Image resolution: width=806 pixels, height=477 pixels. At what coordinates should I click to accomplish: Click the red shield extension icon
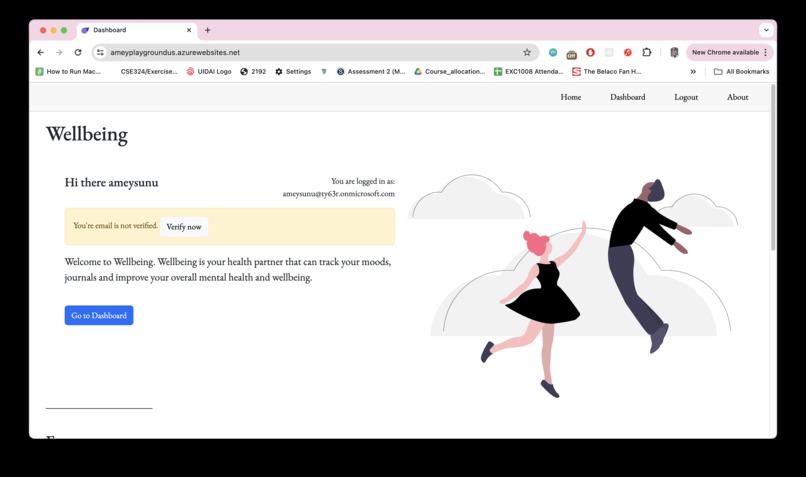[x=590, y=52]
